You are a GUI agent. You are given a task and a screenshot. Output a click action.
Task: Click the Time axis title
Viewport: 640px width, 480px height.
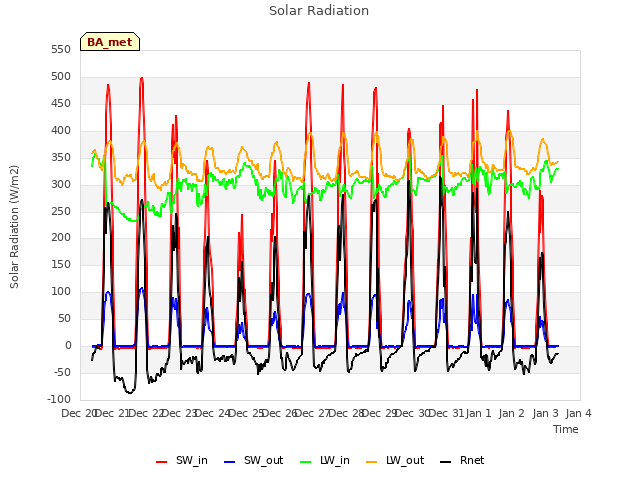tap(566, 429)
